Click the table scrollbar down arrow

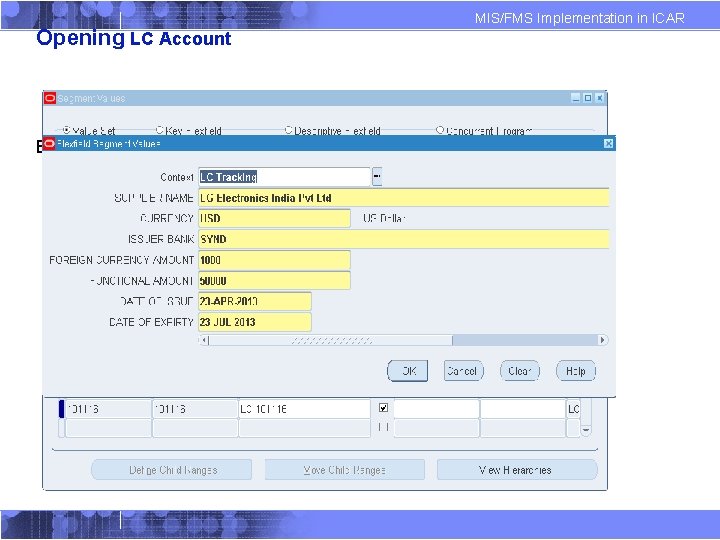point(586,430)
